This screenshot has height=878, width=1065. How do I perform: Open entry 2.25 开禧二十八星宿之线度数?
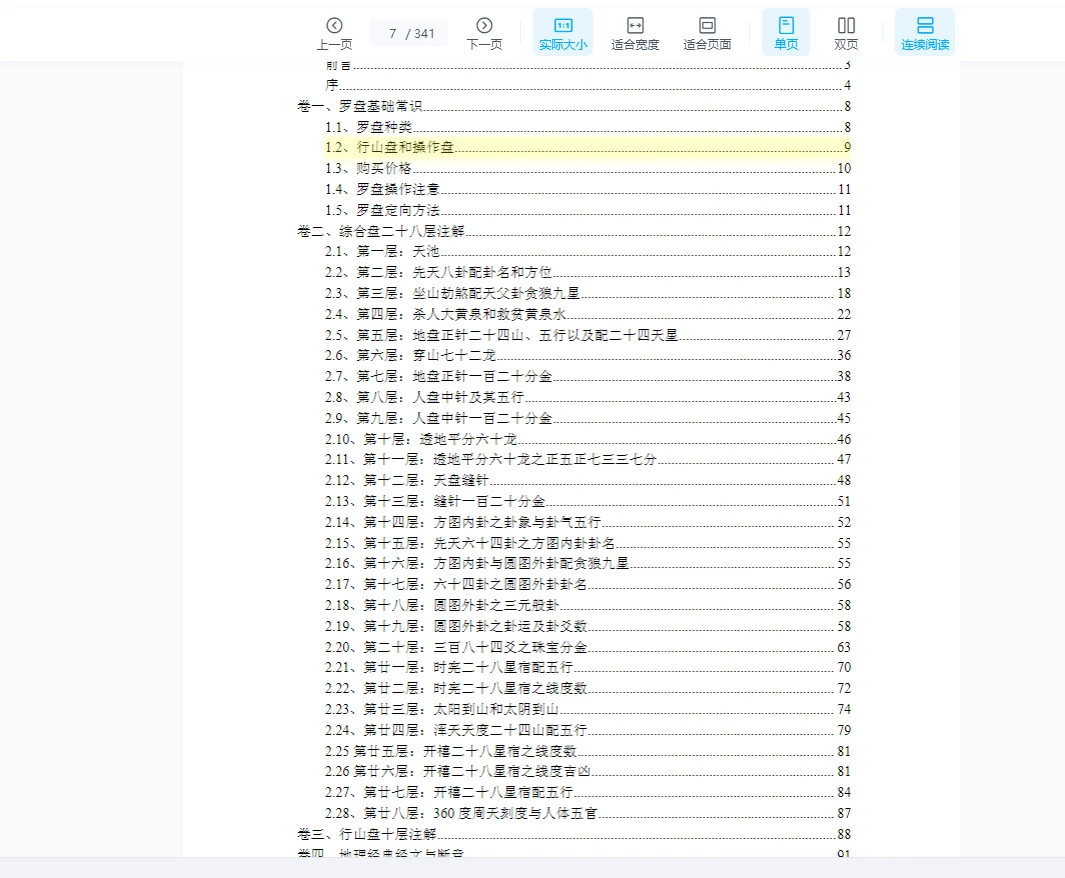(588, 752)
